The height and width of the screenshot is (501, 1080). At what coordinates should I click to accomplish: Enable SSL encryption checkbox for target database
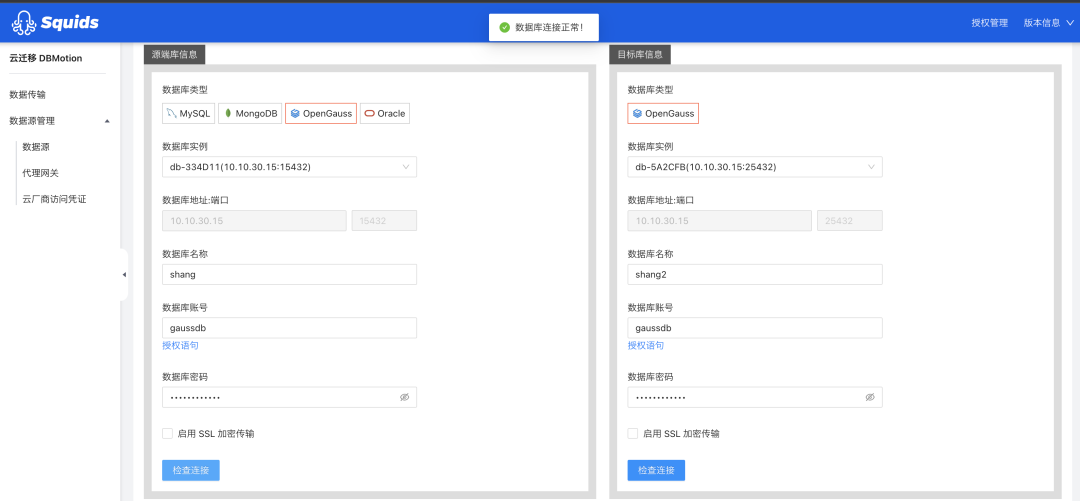pyautogui.click(x=633, y=433)
